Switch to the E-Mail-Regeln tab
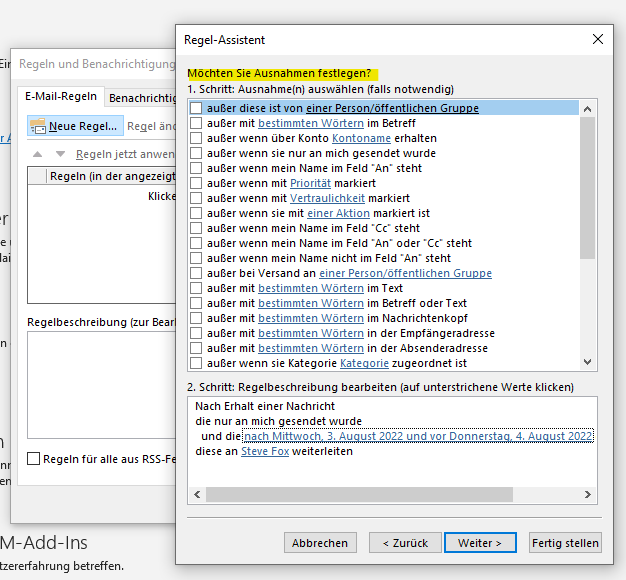Image resolution: width=626 pixels, height=580 pixels. [61, 96]
